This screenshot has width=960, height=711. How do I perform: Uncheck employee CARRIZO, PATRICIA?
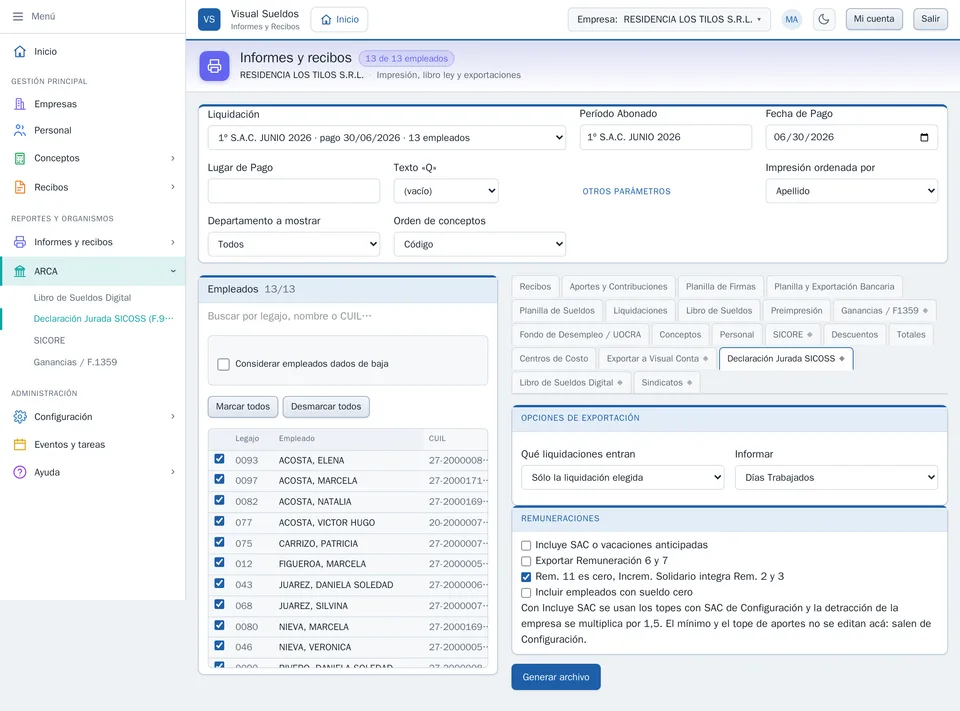219,542
